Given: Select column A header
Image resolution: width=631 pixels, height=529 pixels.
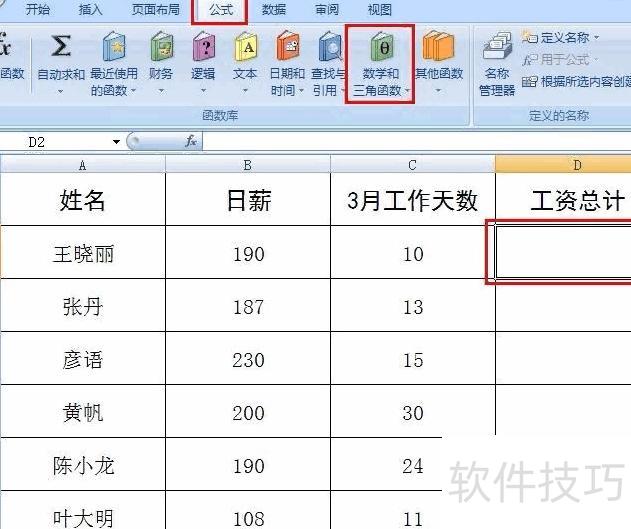Looking at the screenshot, I should [82, 165].
